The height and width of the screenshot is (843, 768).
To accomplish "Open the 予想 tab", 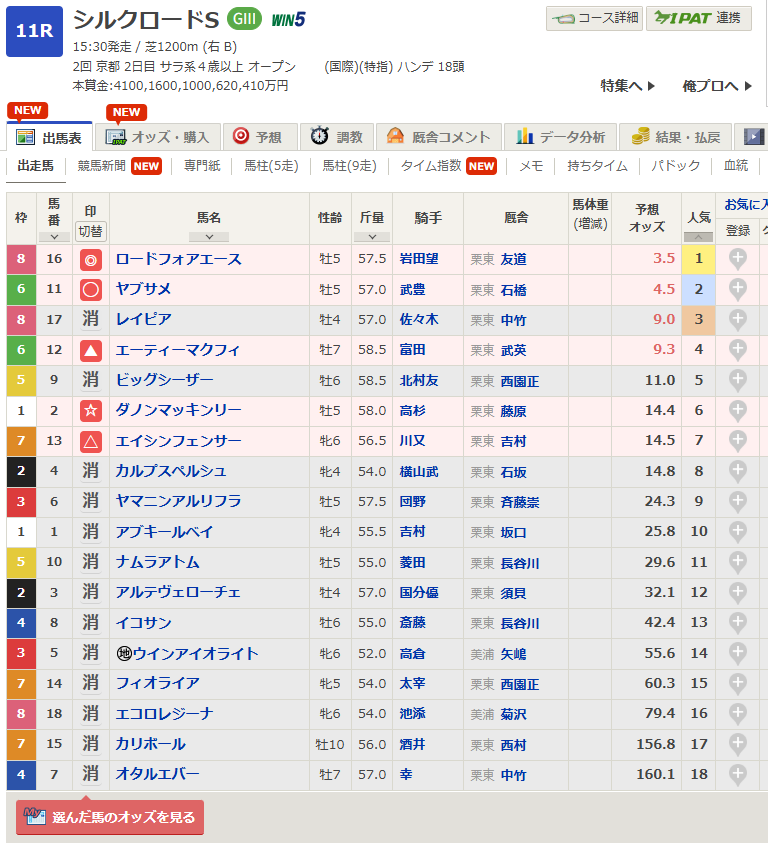I will point(260,137).
